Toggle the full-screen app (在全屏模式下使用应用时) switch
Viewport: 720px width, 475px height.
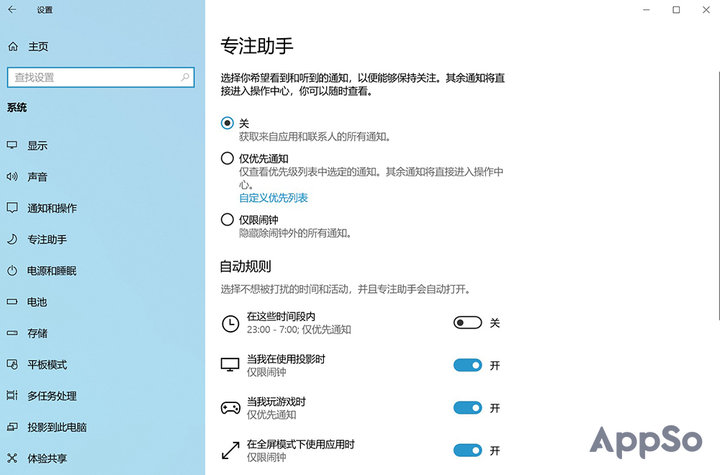pyautogui.click(x=467, y=450)
